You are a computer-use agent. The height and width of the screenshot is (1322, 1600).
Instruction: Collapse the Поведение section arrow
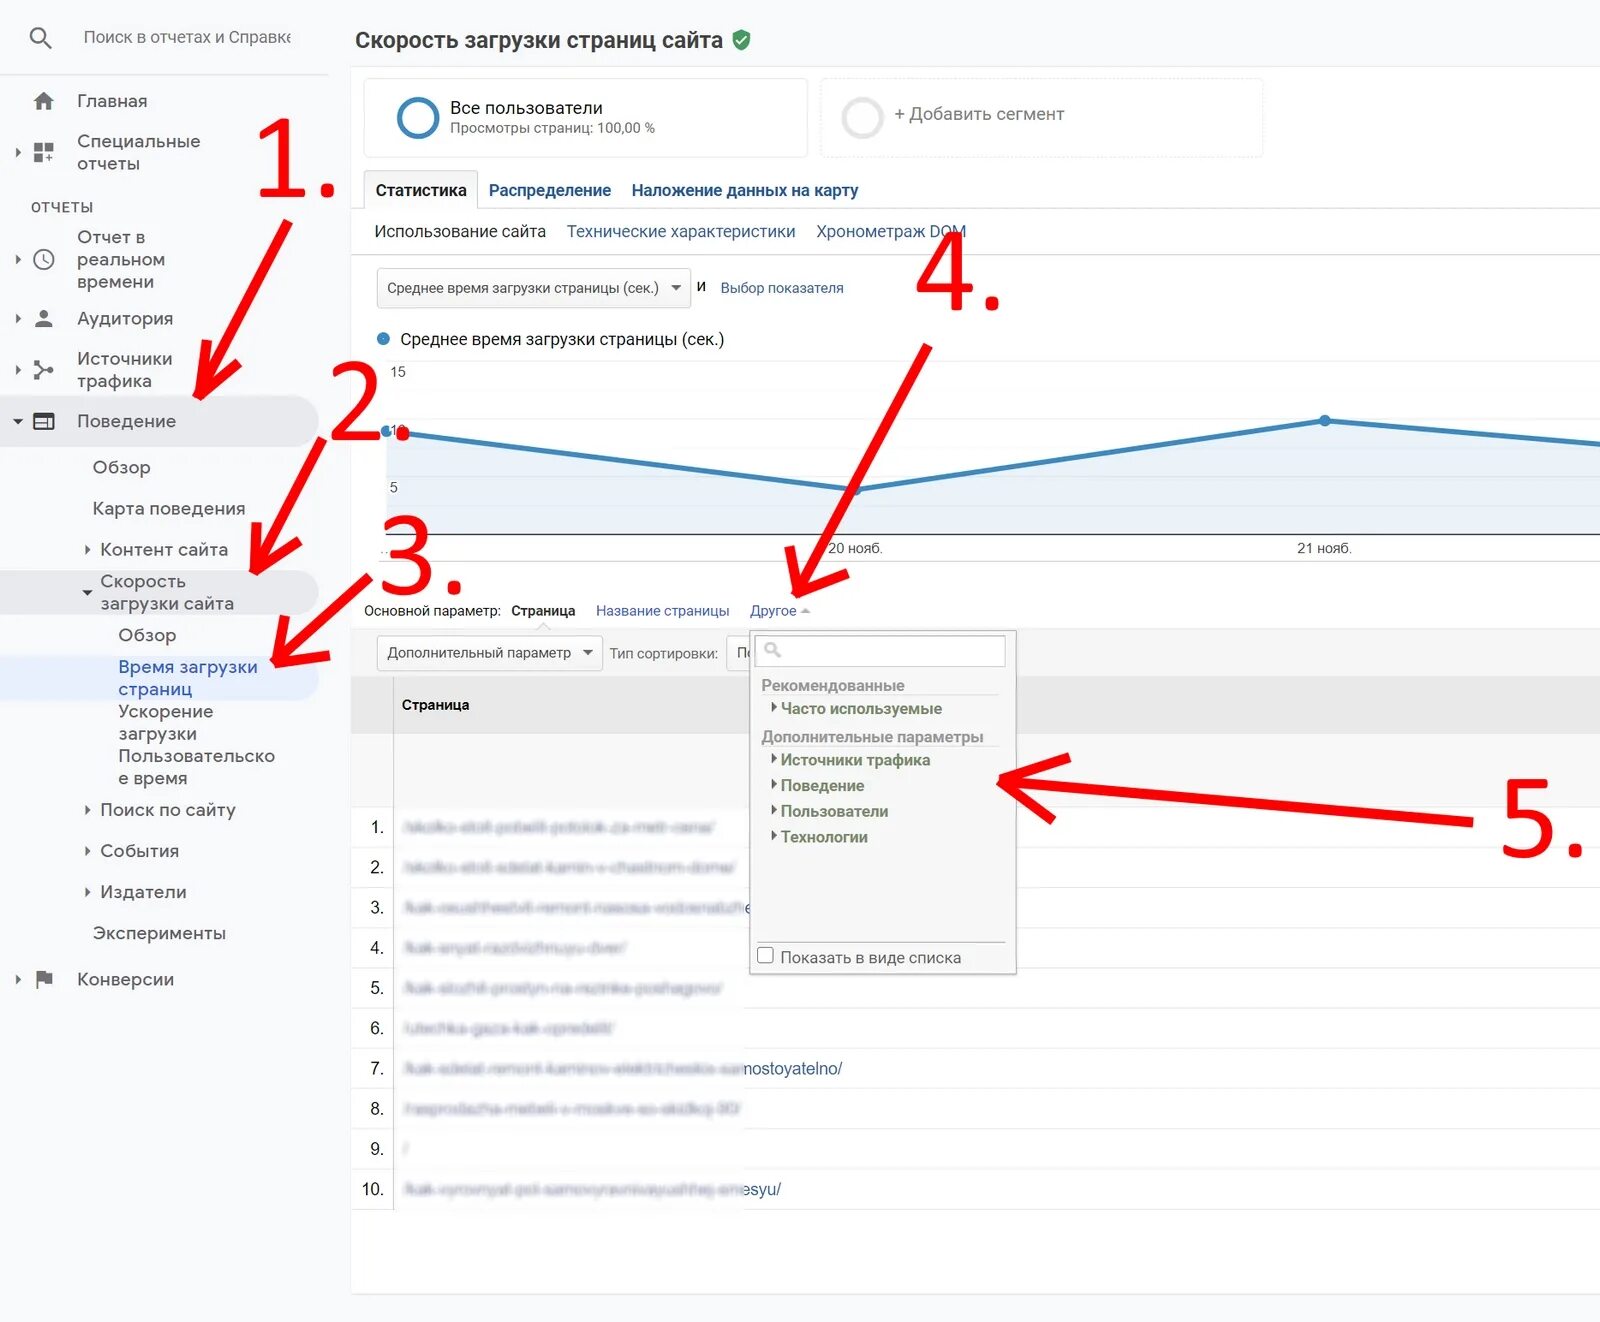click(18, 422)
